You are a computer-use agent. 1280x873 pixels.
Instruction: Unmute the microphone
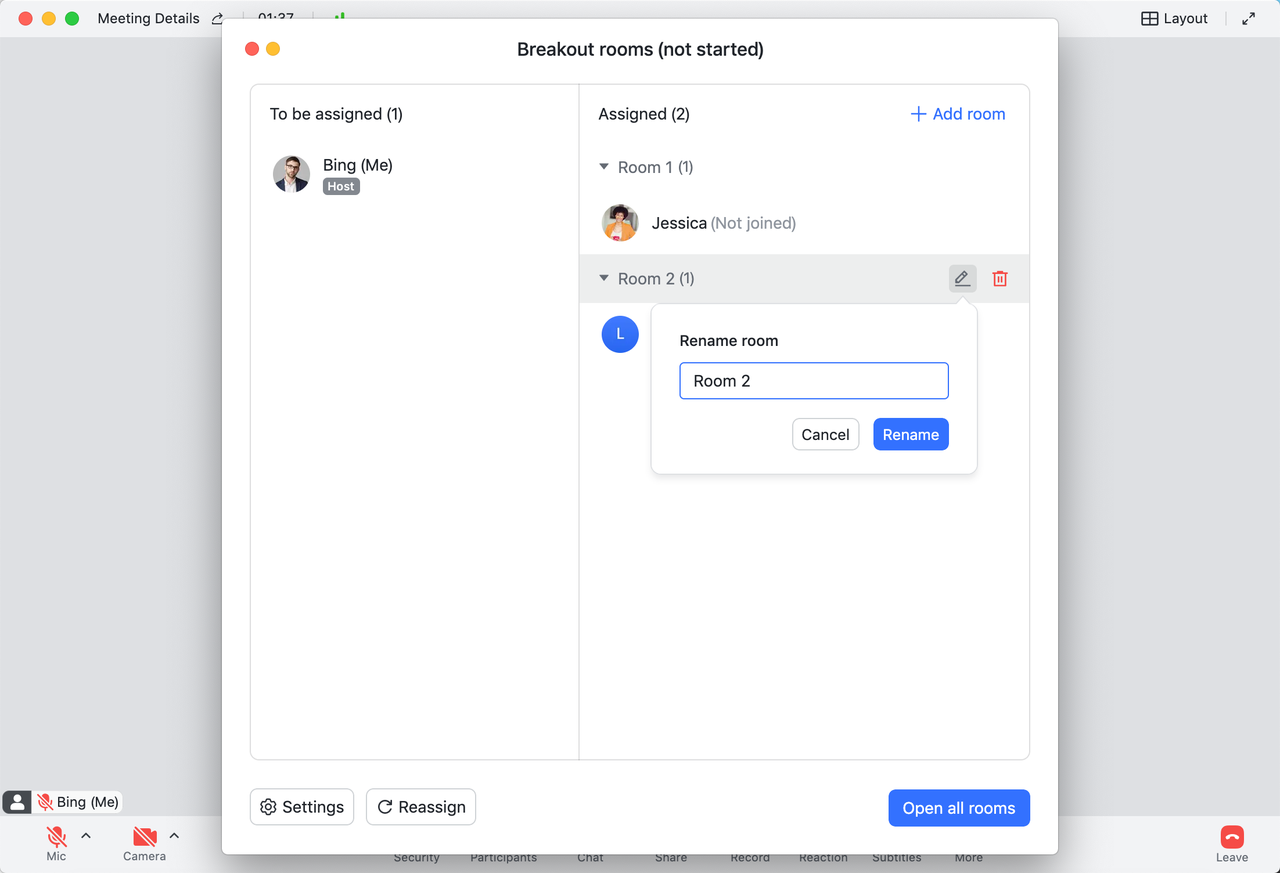click(x=57, y=837)
